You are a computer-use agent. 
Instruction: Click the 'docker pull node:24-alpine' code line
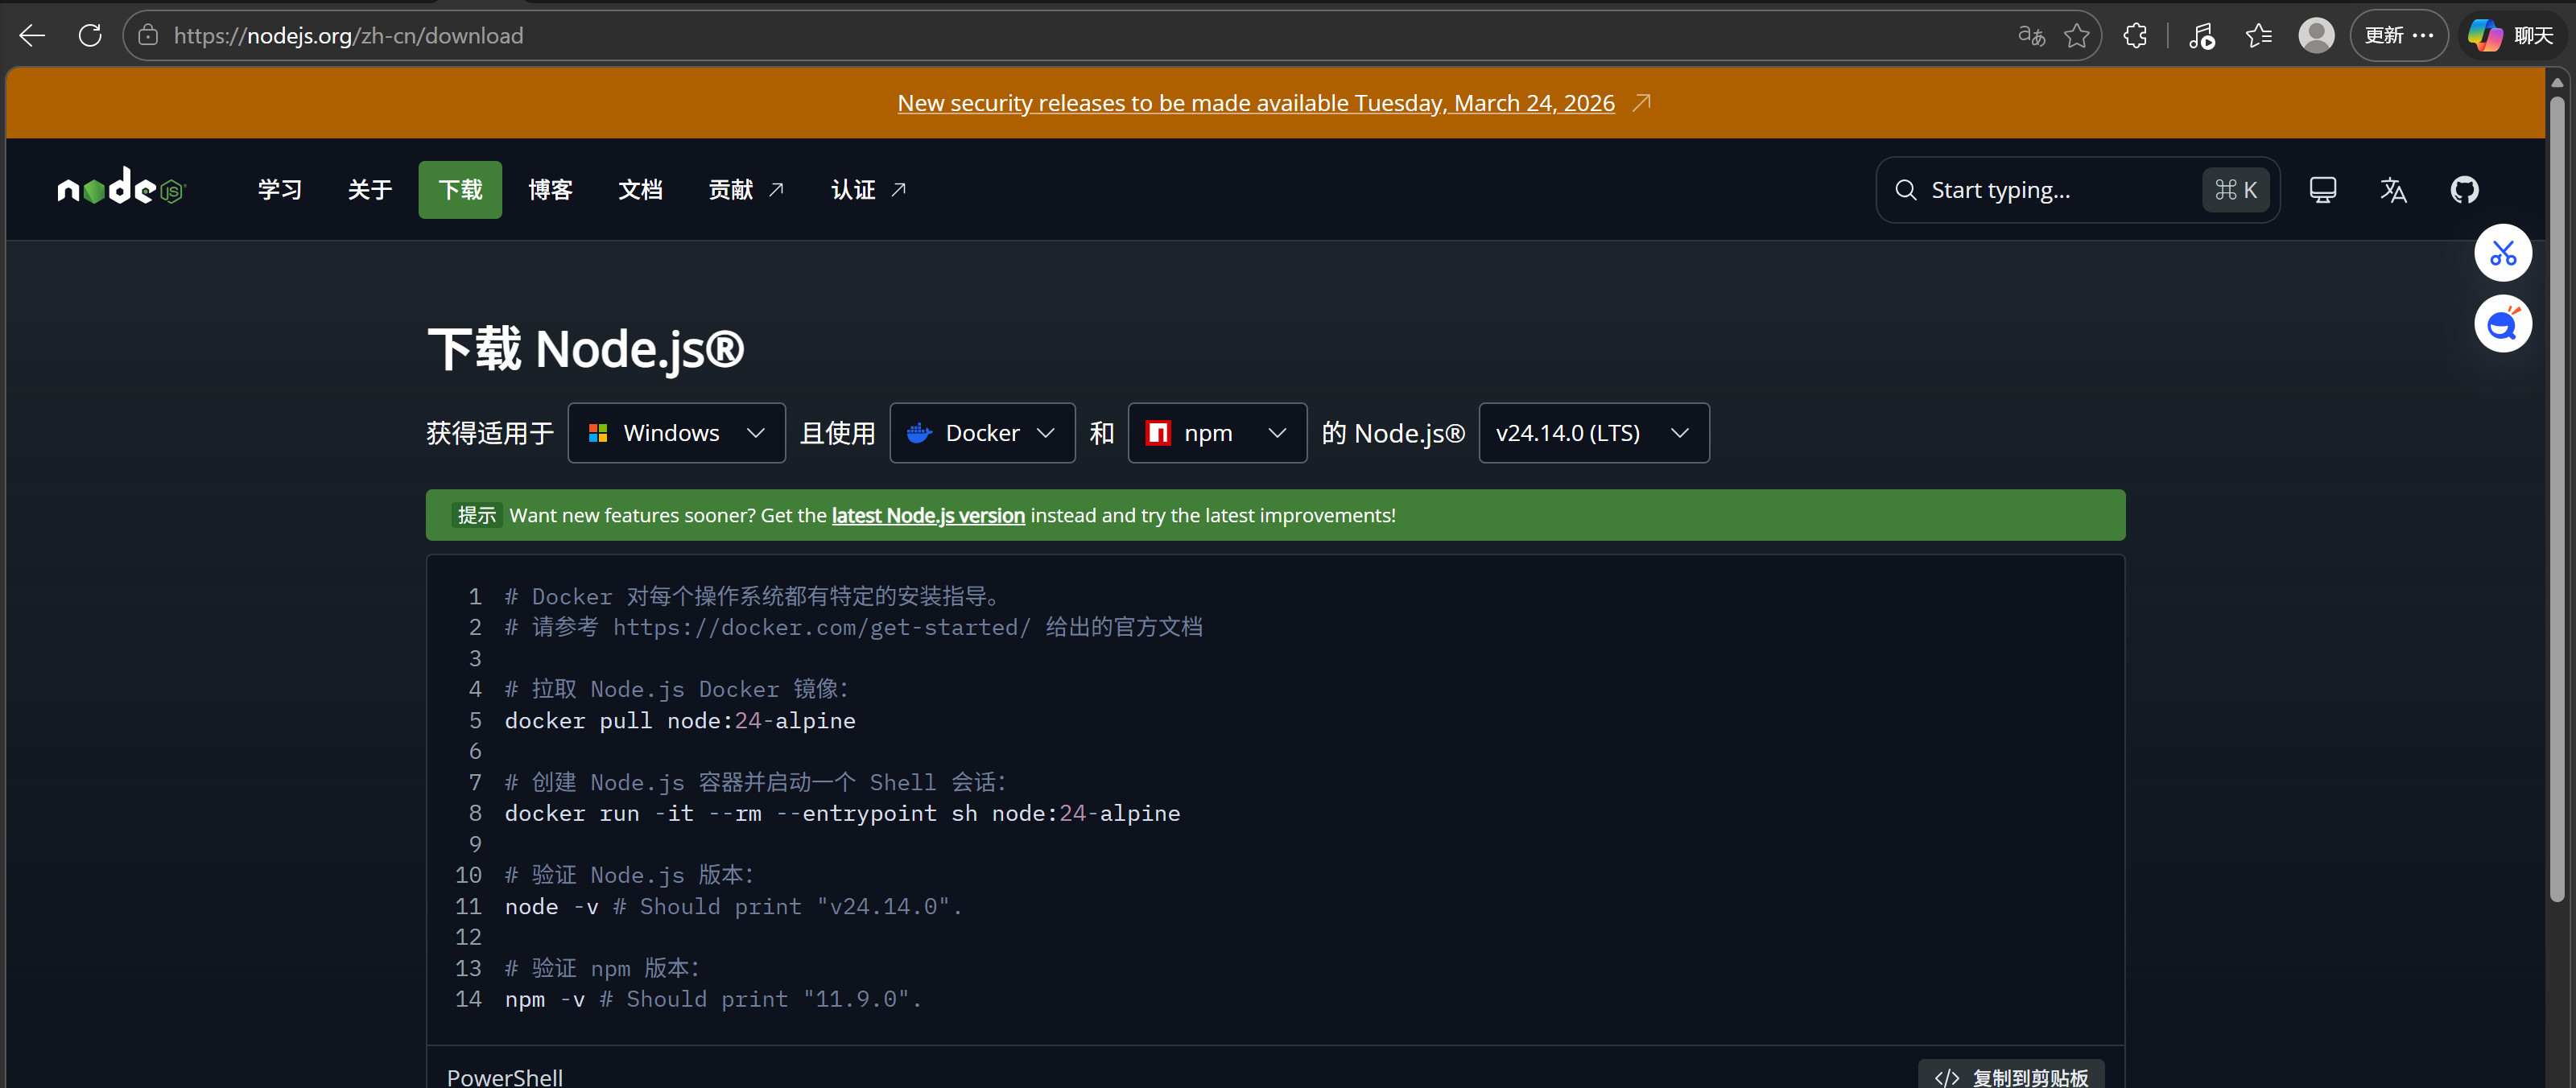tap(680, 721)
